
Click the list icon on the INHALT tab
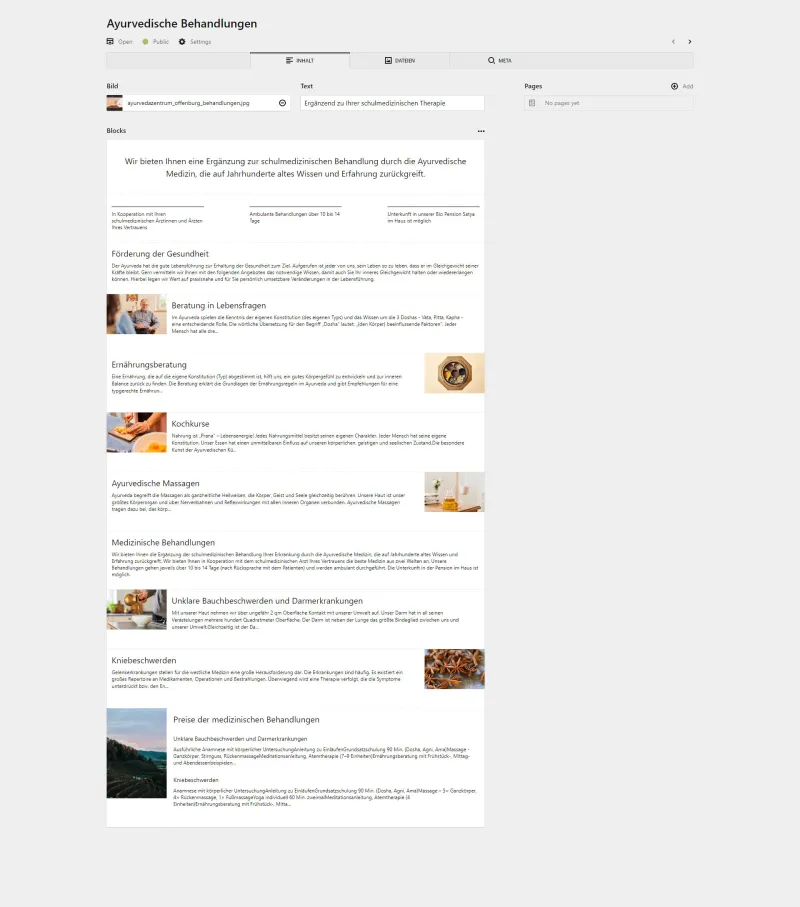point(288,59)
